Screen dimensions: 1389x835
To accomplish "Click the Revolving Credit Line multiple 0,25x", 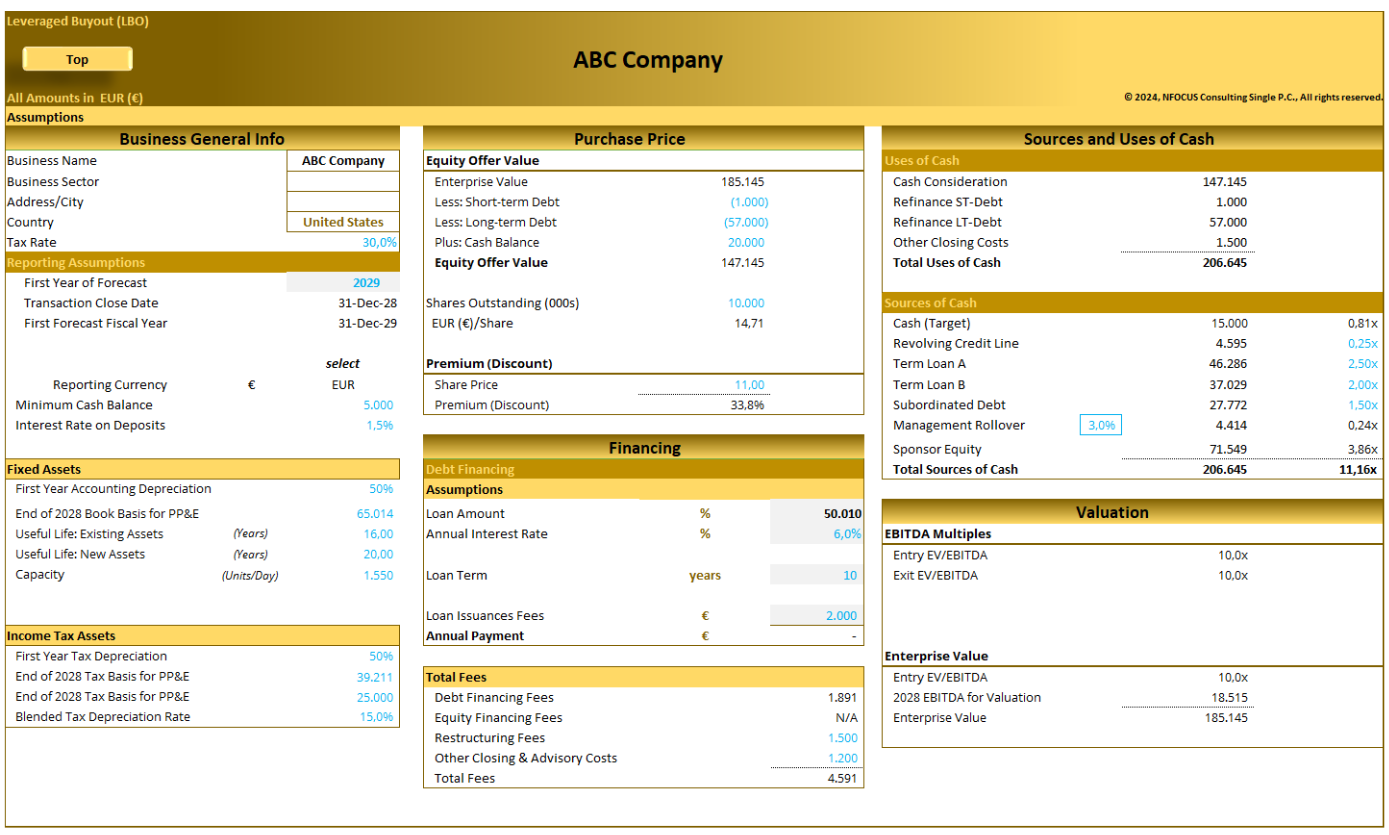I will click(1362, 344).
